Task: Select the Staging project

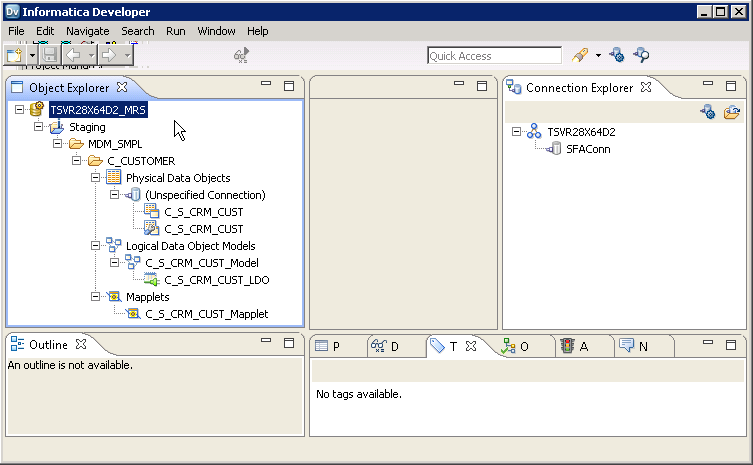Action: click(87, 127)
